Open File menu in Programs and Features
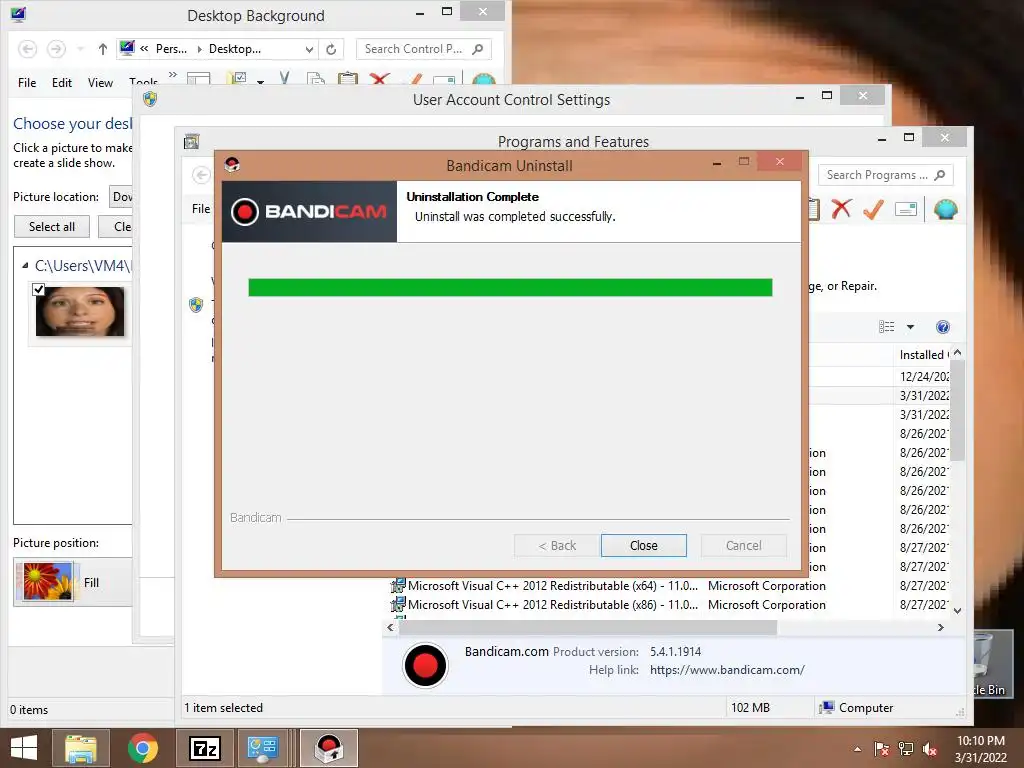Screen dimensions: 1024x768 (x=201, y=208)
